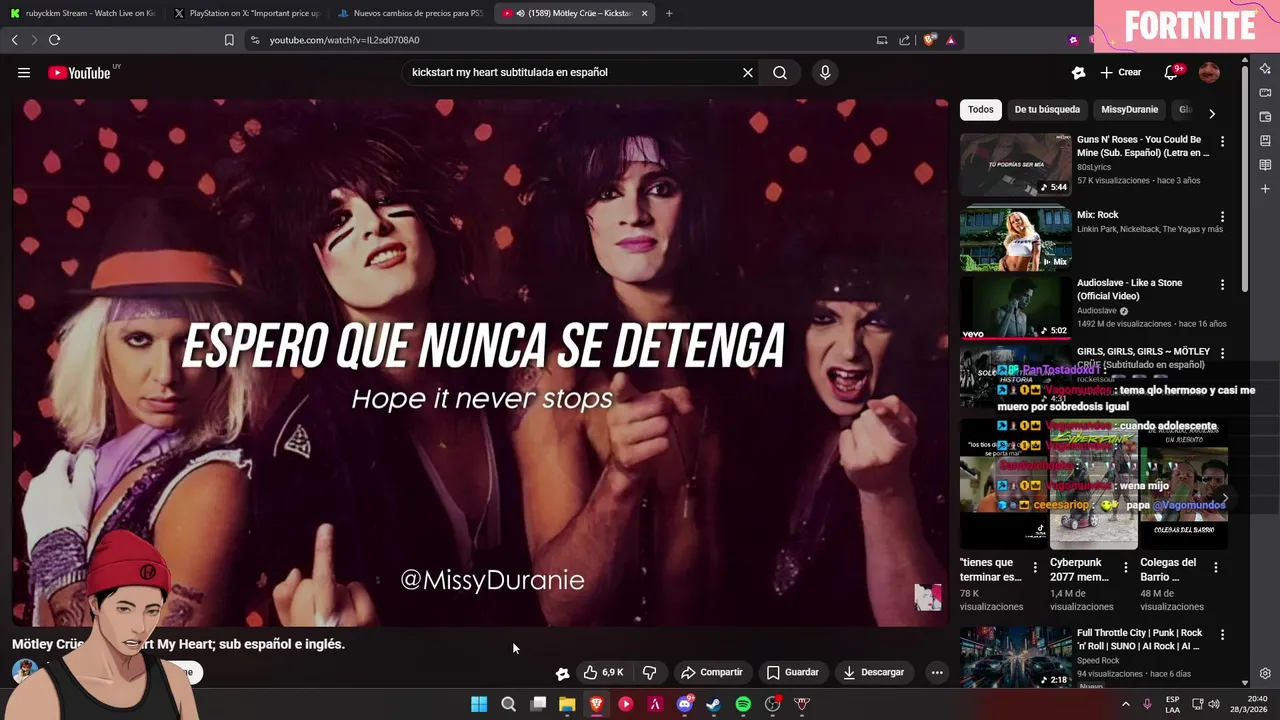This screenshot has width=1280, height=720.
Task: Open Audioslave - Like a Stone title link
Action: [1130, 289]
